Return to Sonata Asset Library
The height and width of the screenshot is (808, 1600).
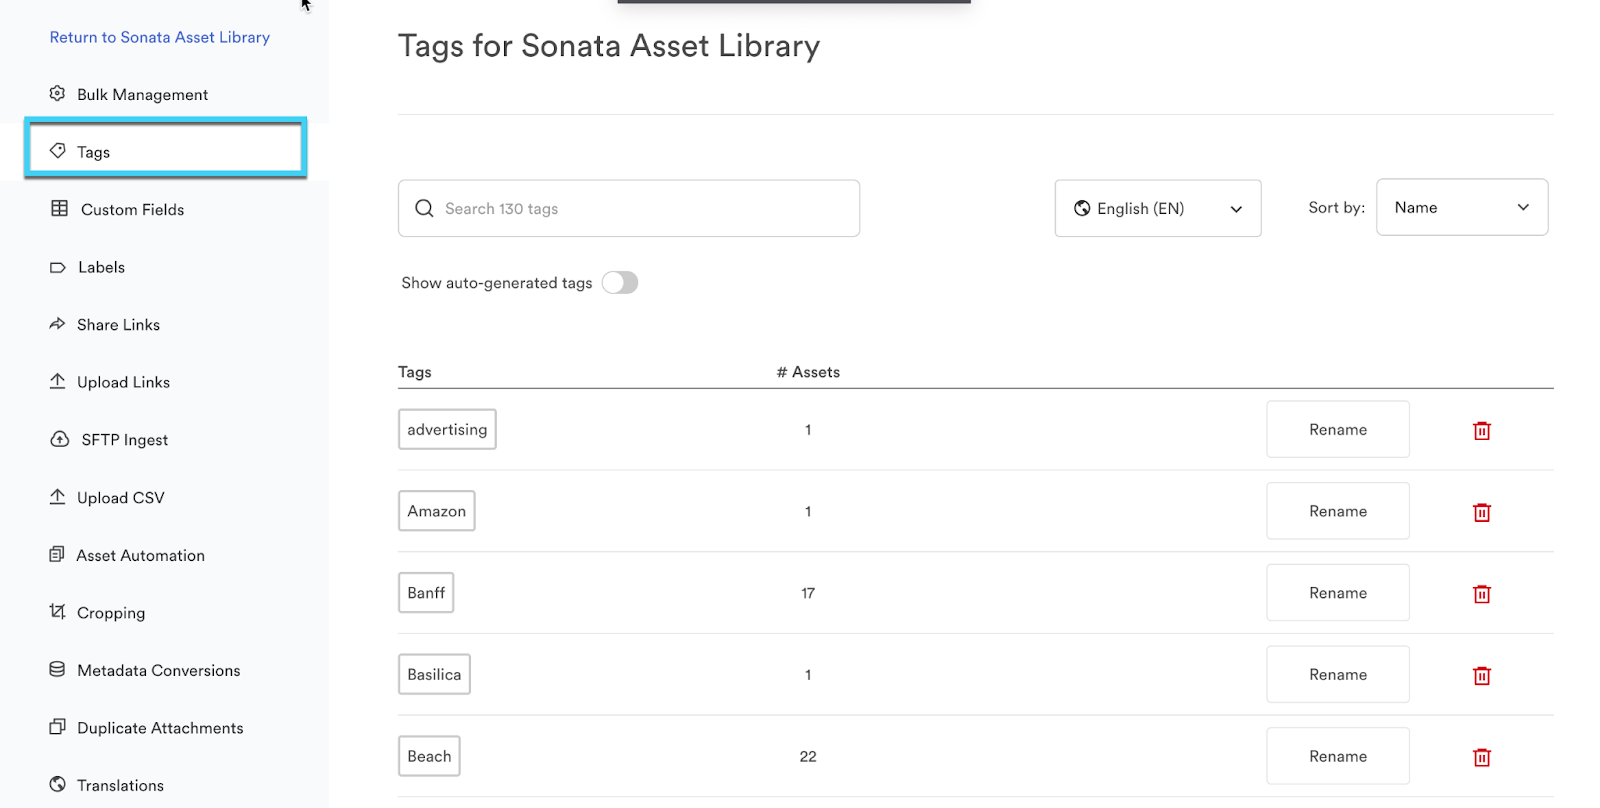click(x=160, y=37)
